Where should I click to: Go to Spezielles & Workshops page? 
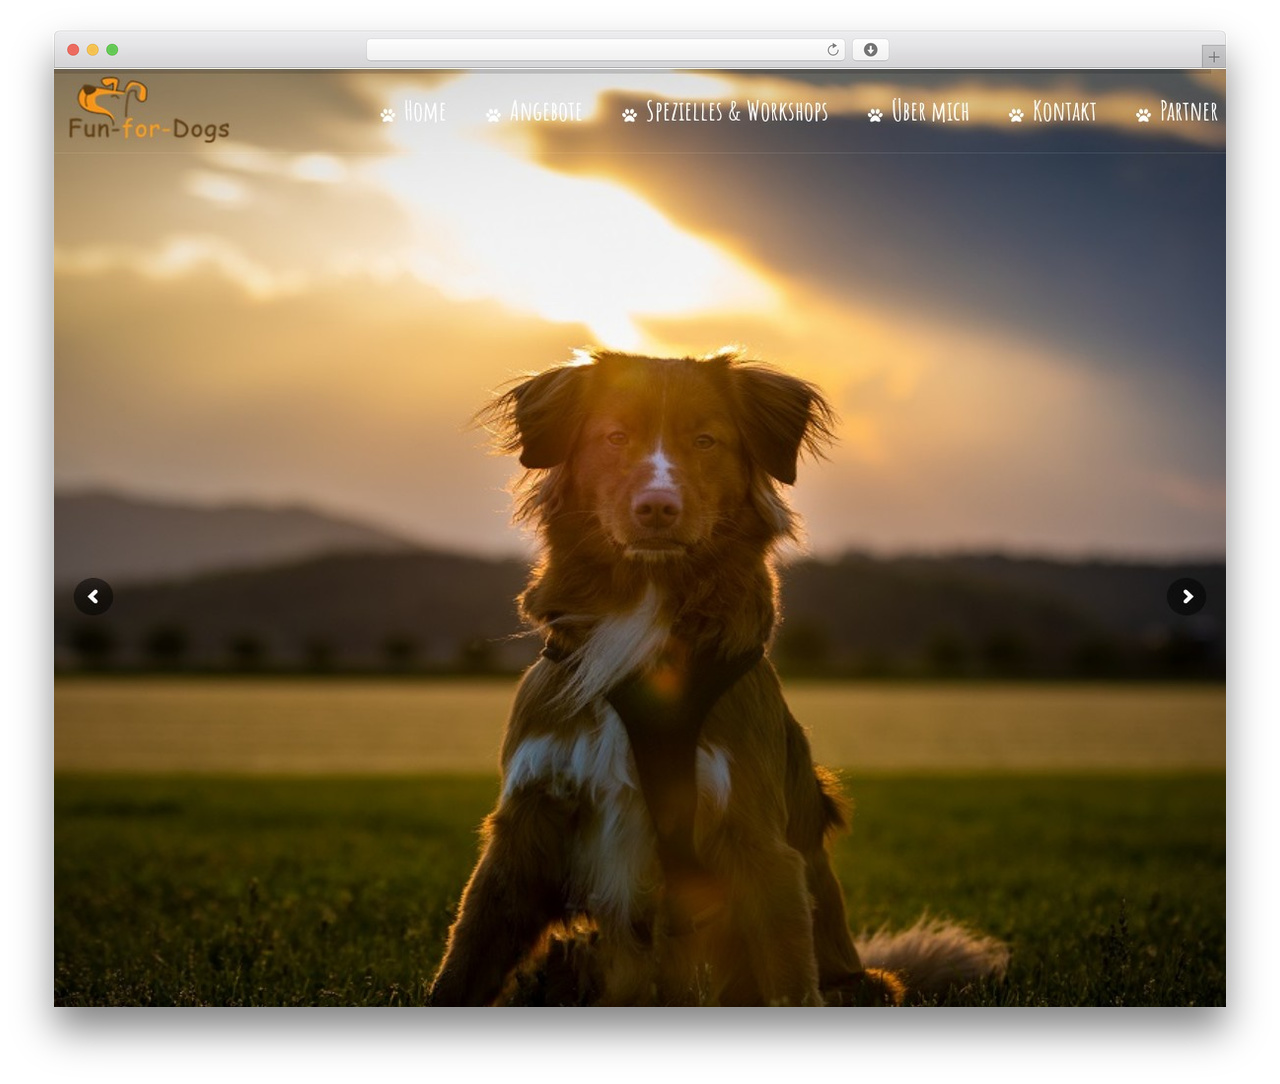click(737, 111)
